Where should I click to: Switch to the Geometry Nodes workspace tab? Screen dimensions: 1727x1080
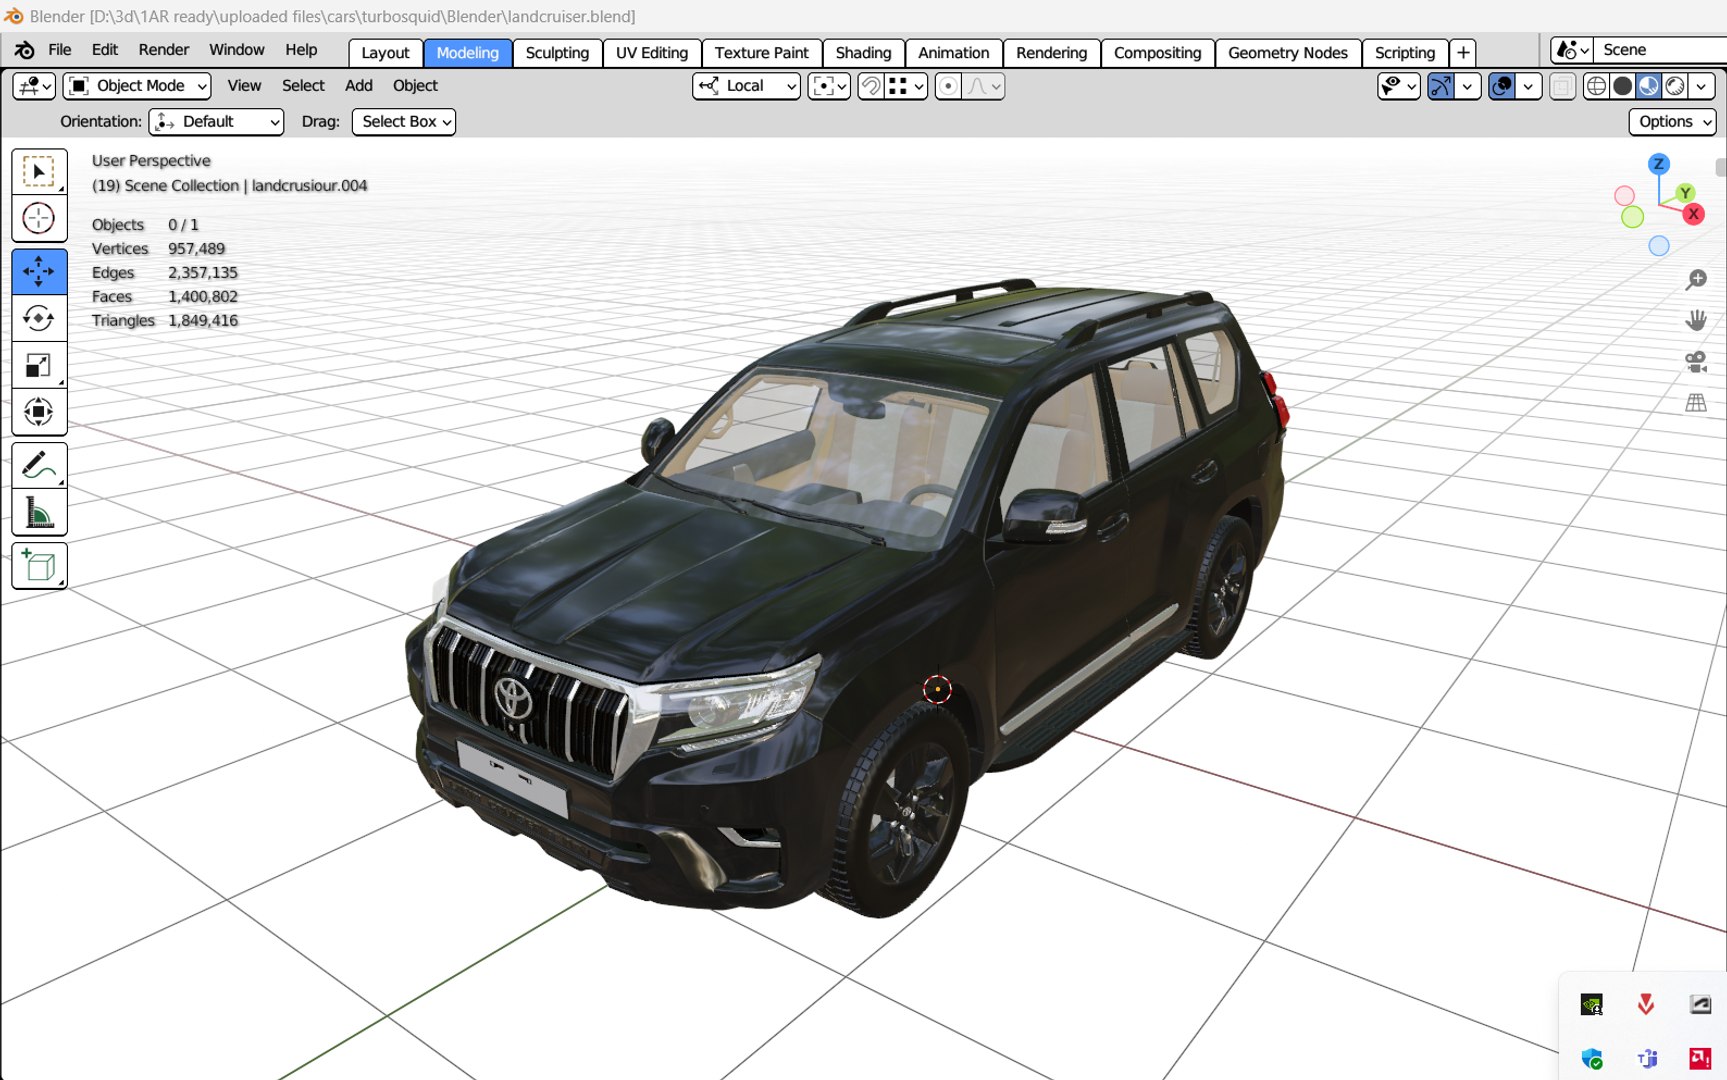tap(1288, 53)
